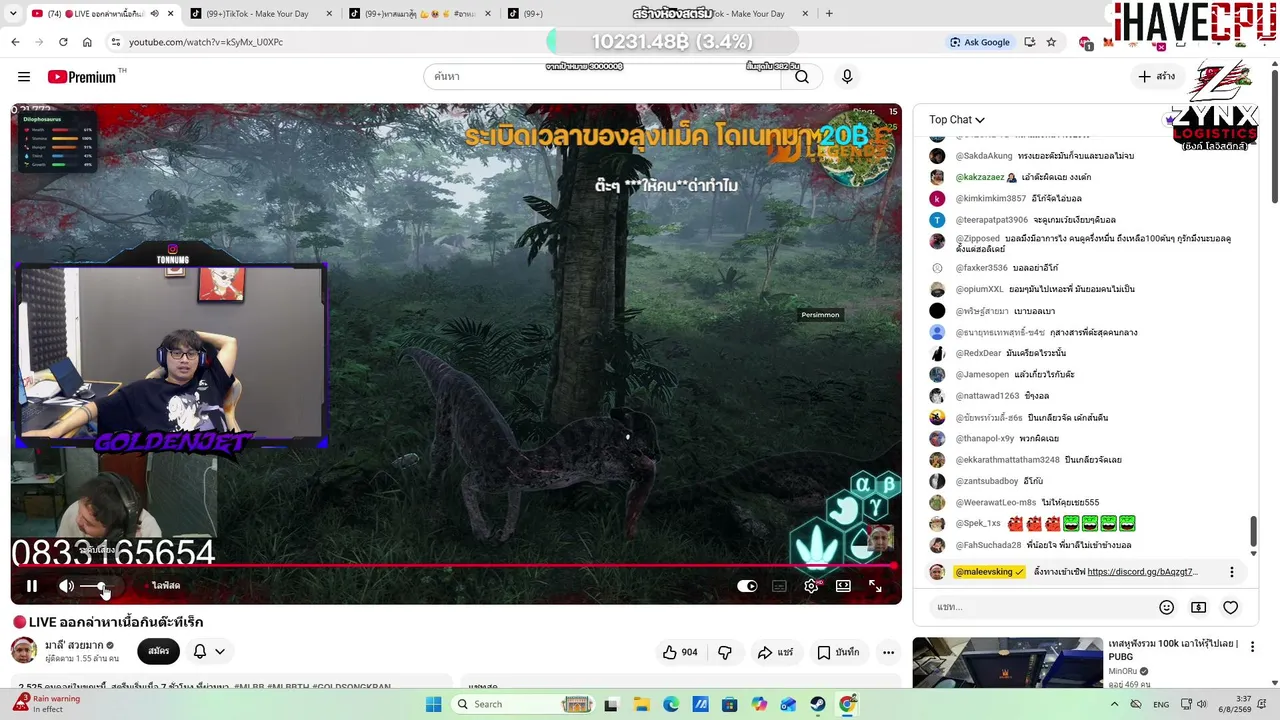Click the YouTube search field
Viewport: 1280px width, 720px height.
(602, 77)
